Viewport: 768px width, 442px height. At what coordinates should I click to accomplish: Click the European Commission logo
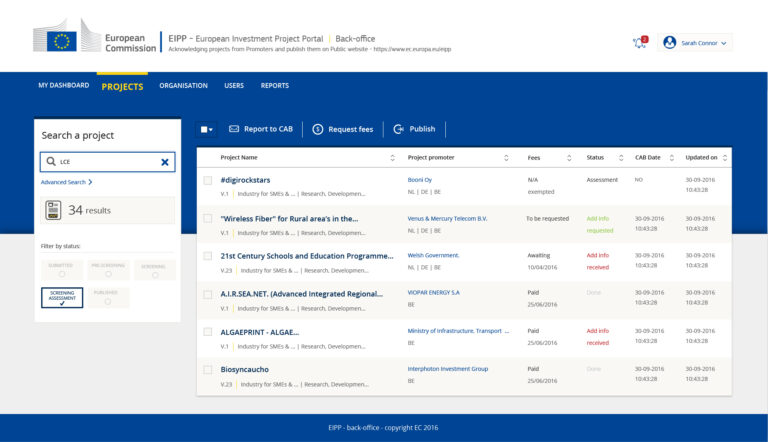point(95,36)
